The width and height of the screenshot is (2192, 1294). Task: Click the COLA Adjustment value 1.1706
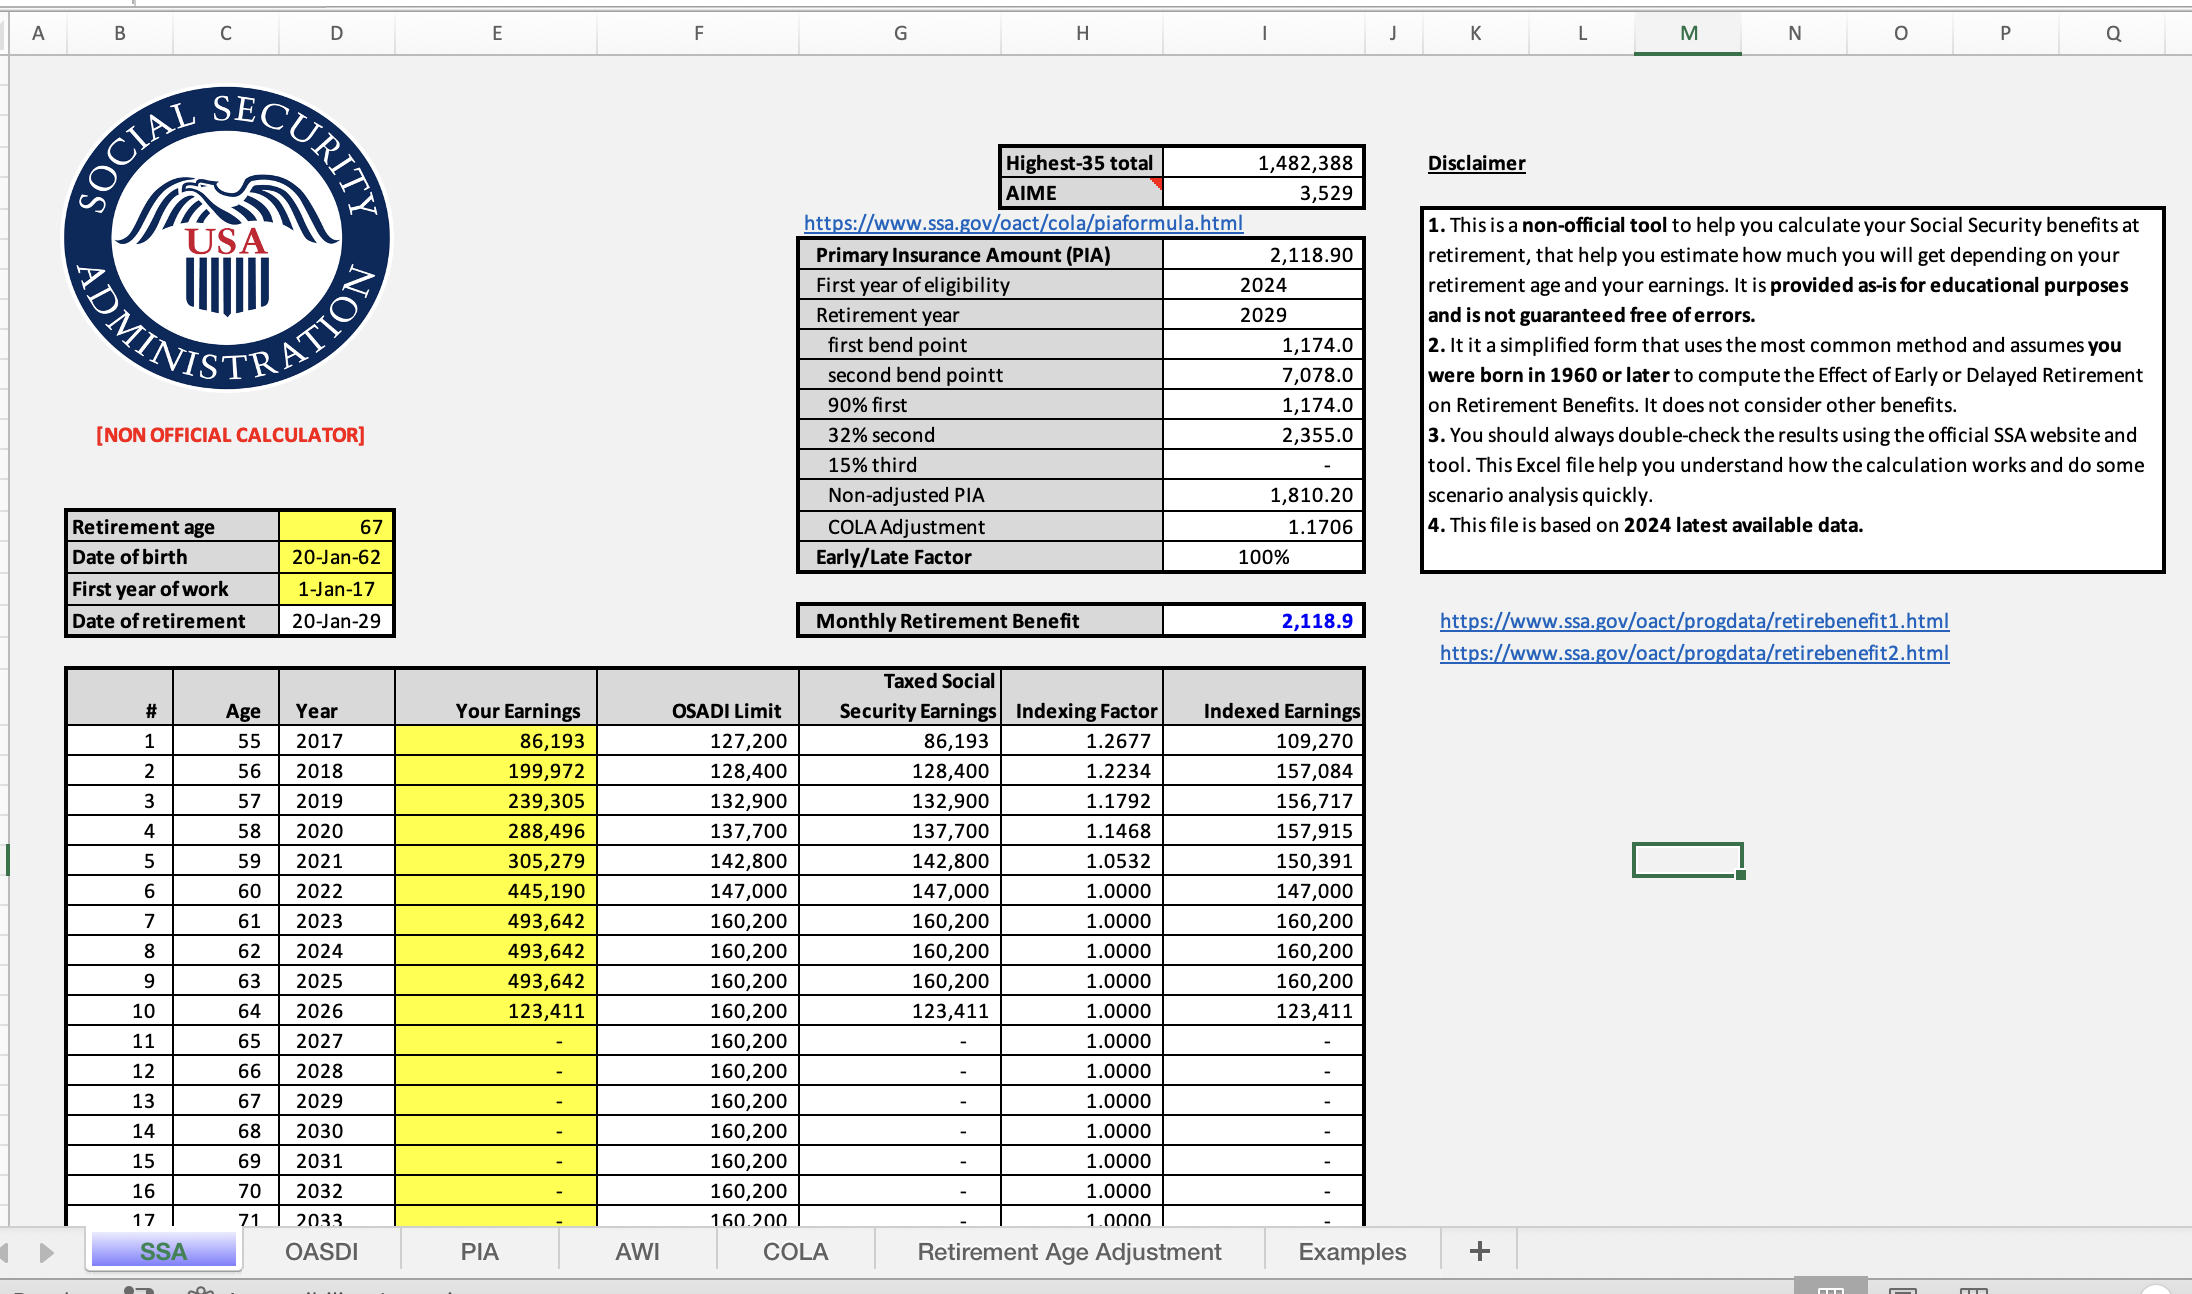pyautogui.click(x=1263, y=527)
